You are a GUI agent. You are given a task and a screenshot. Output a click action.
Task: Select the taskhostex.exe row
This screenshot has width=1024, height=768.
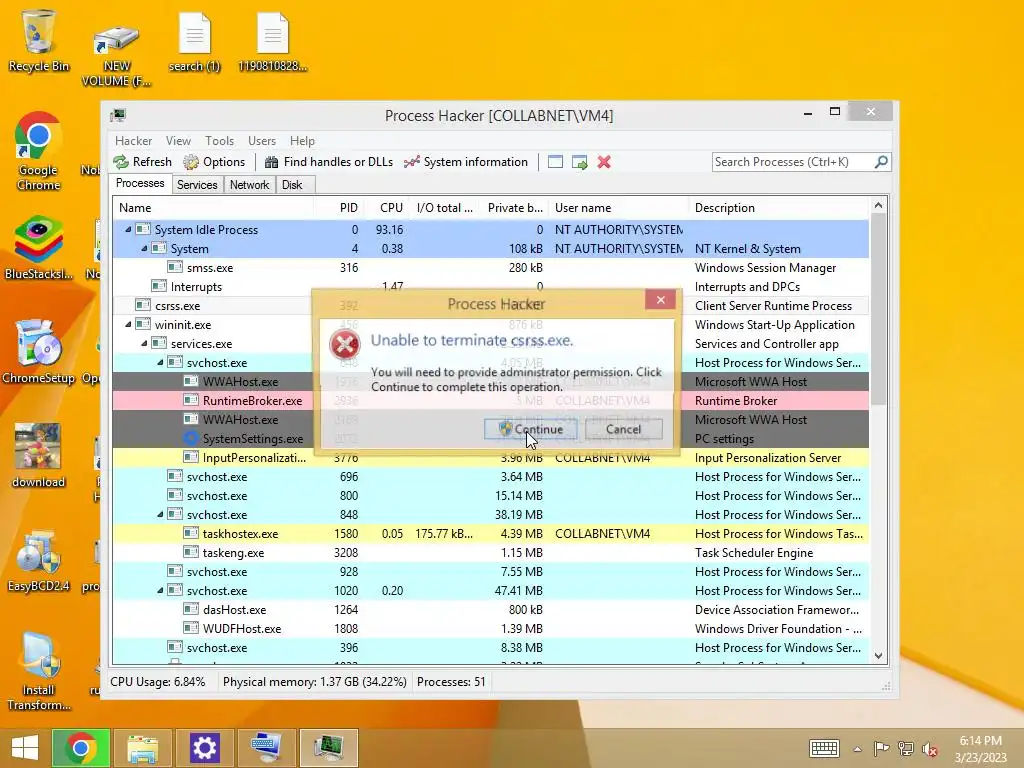coord(490,534)
